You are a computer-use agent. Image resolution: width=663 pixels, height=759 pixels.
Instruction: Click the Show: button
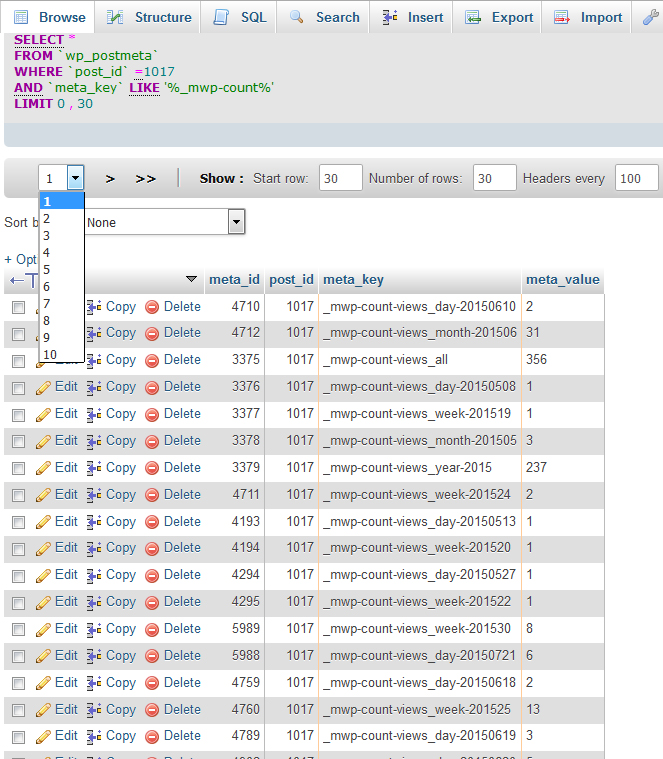(x=221, y=179)
